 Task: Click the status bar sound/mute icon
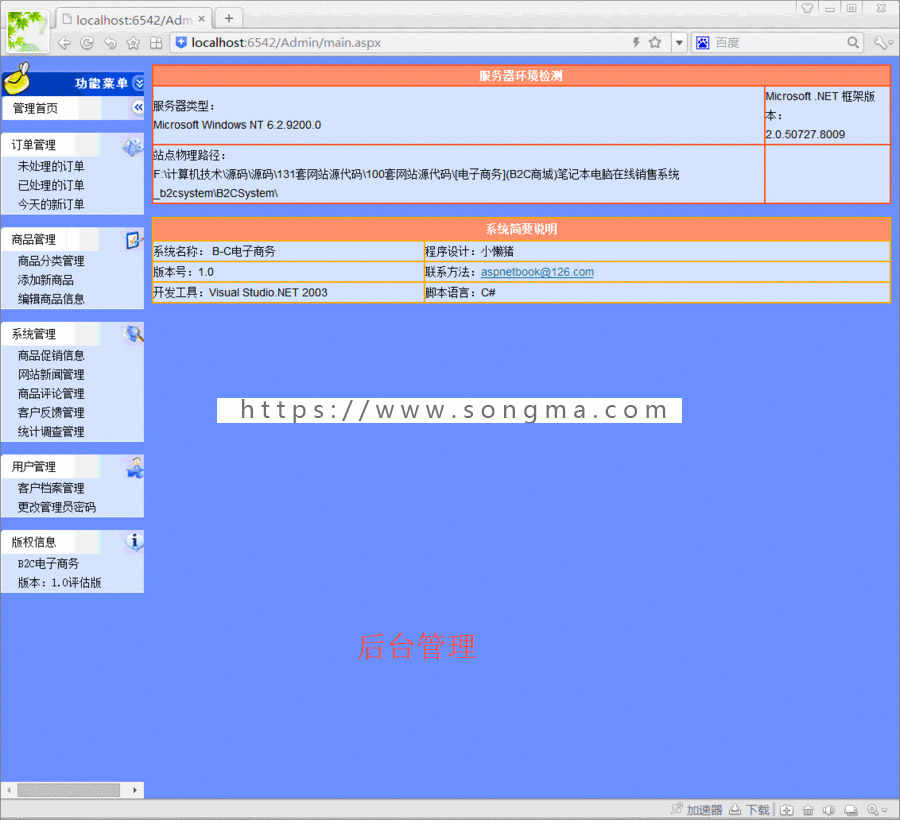(829, 810)
